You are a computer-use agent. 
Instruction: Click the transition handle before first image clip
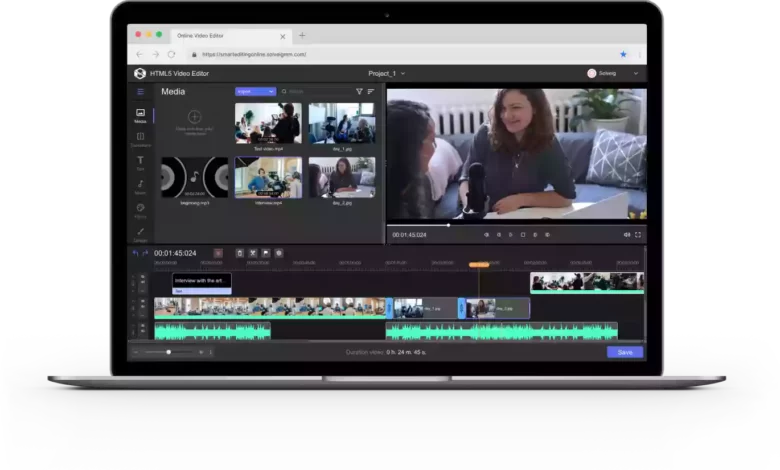pyautogui.click(x=390, y=308)
